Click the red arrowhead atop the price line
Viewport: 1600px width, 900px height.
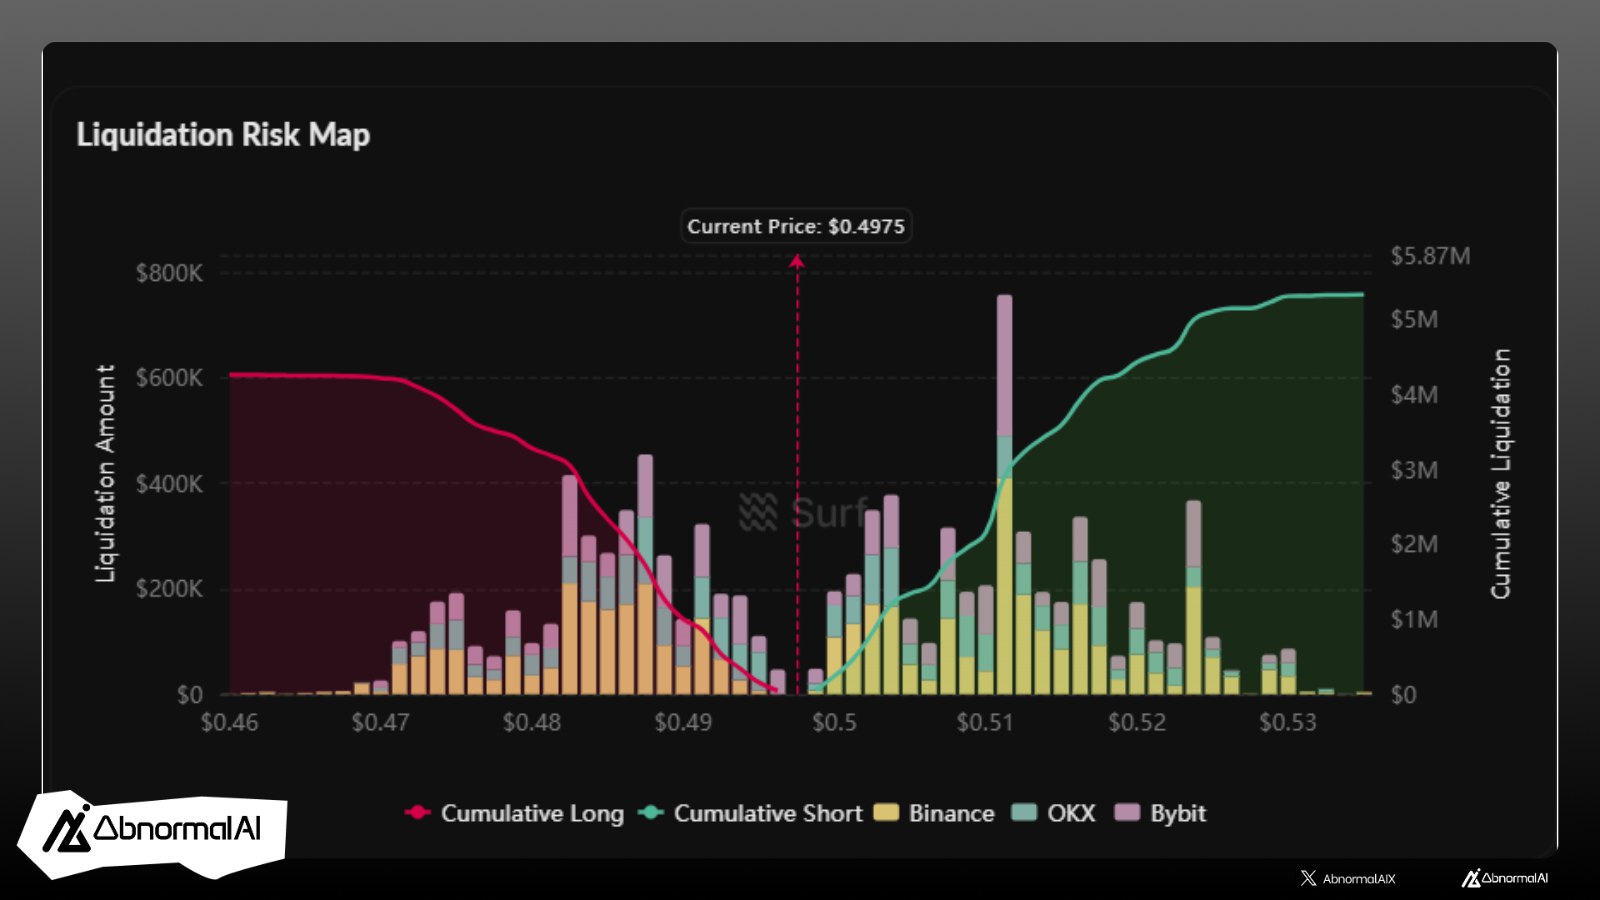pyautogui.click(x=797, y=262)
